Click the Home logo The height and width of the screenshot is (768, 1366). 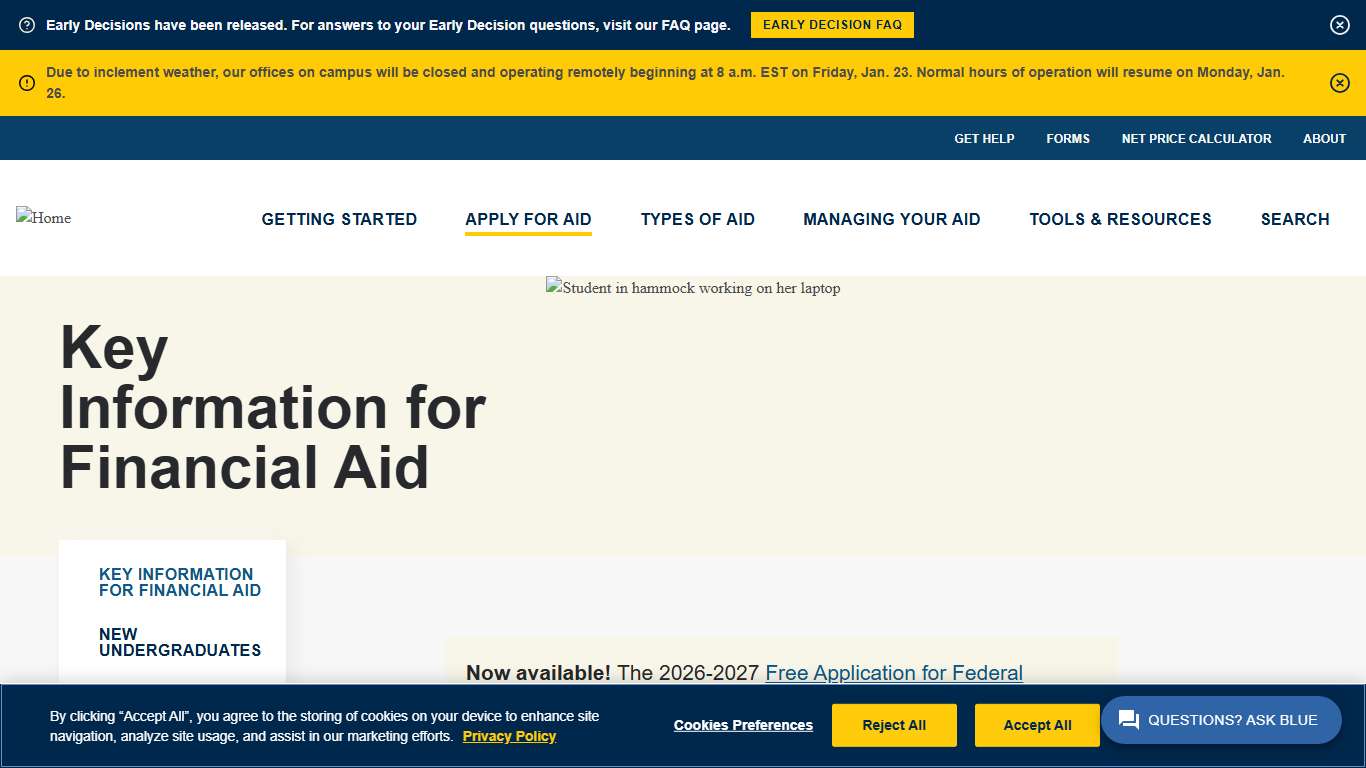tap(43, 218)
